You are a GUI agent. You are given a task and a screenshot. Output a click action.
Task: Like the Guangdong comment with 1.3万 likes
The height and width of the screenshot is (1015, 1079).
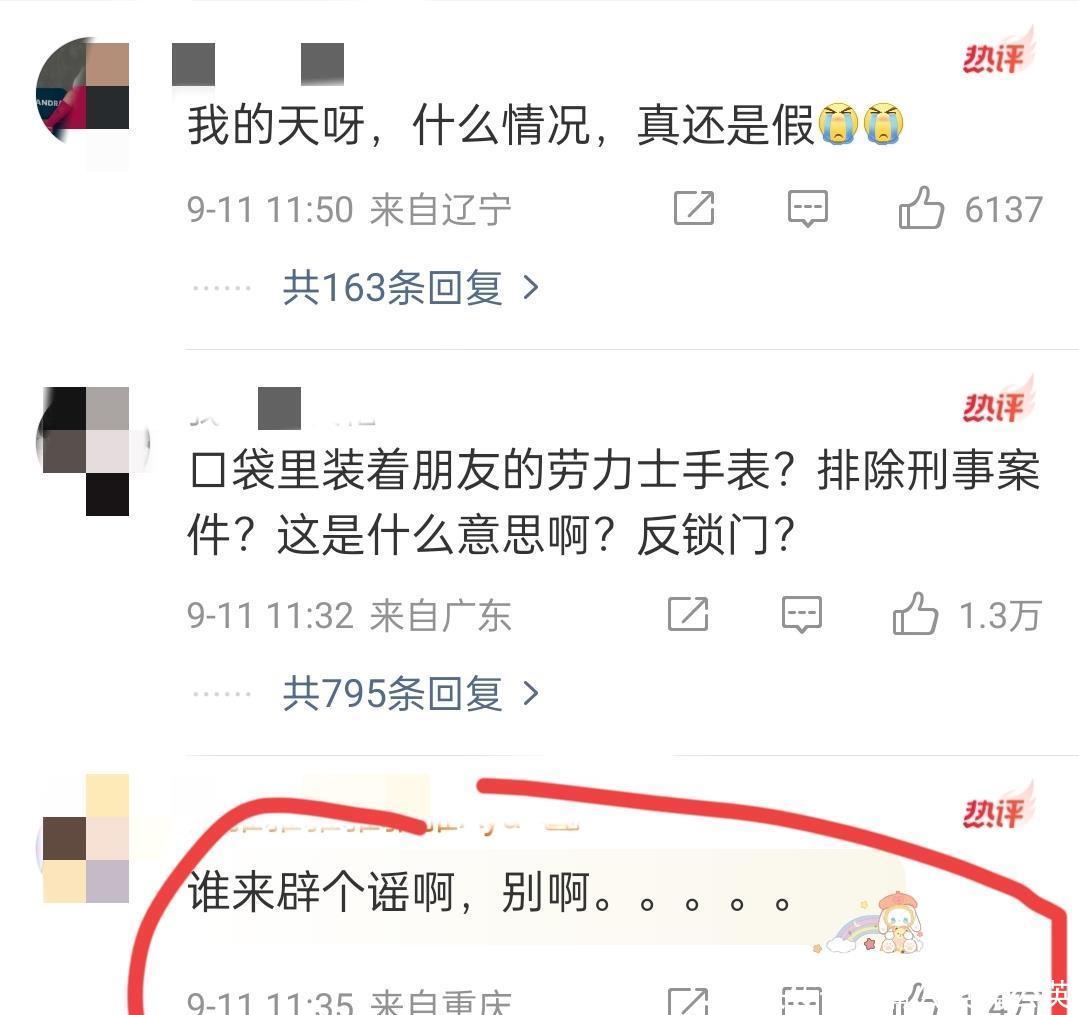coord(915,613)
